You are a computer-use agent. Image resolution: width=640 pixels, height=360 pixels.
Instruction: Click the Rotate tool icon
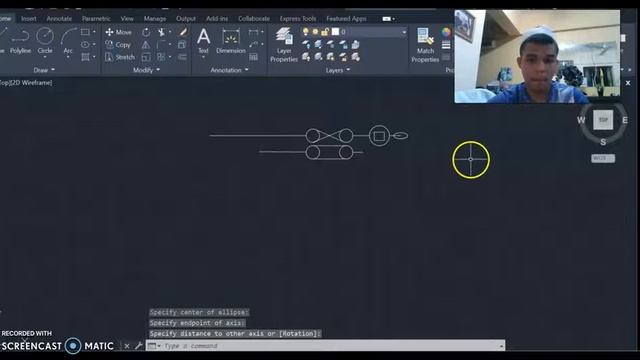(146, 32)
